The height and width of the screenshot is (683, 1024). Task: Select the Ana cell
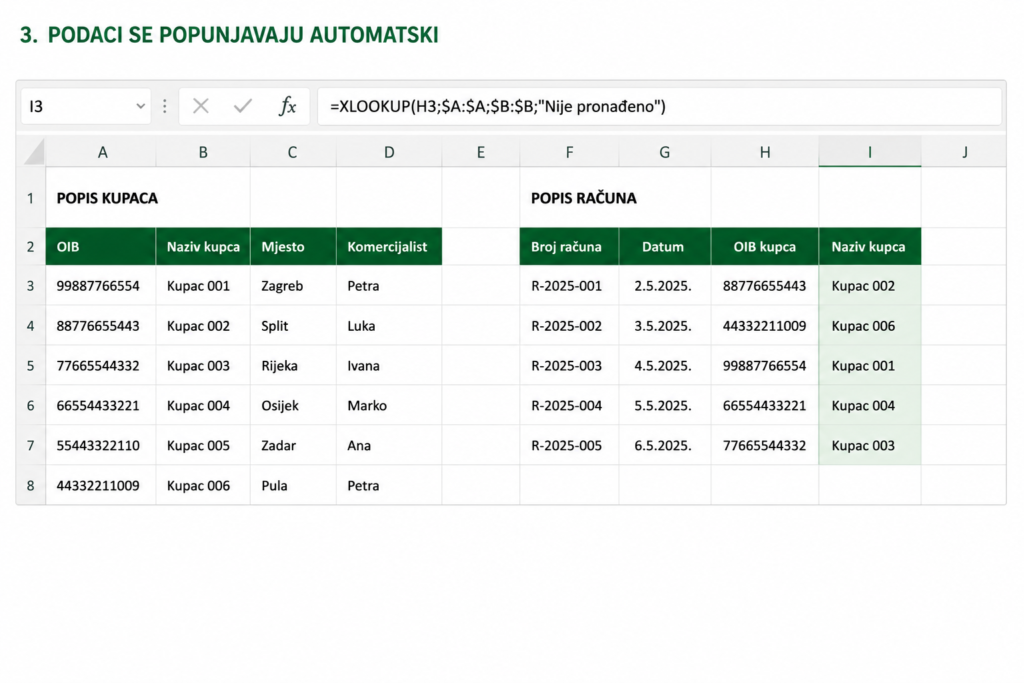(389, 445)
